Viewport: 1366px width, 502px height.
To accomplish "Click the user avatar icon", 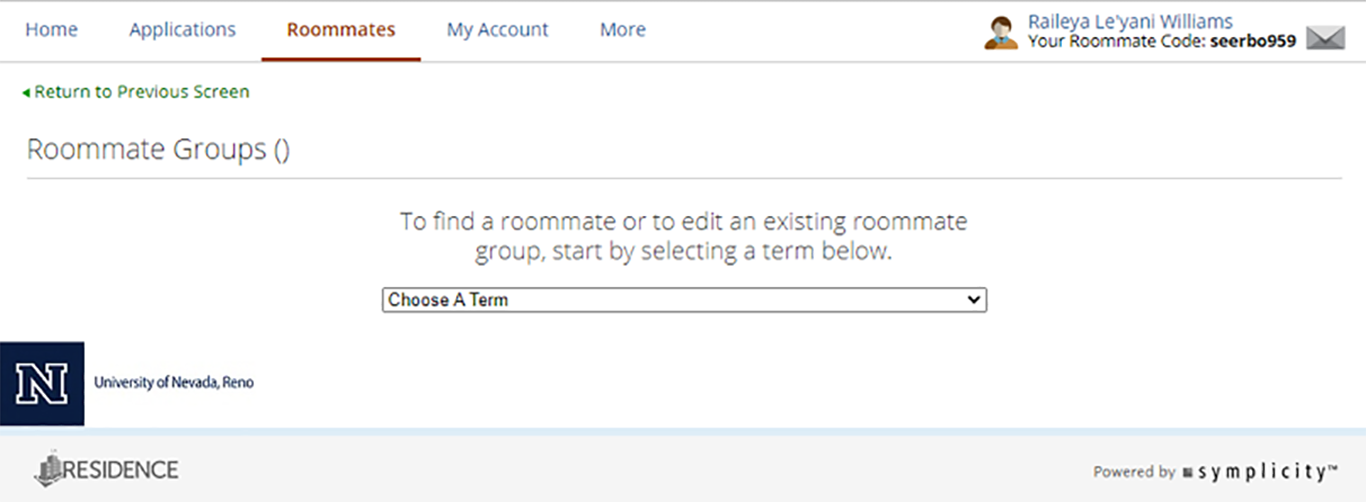I will [x=1001, y=32].
